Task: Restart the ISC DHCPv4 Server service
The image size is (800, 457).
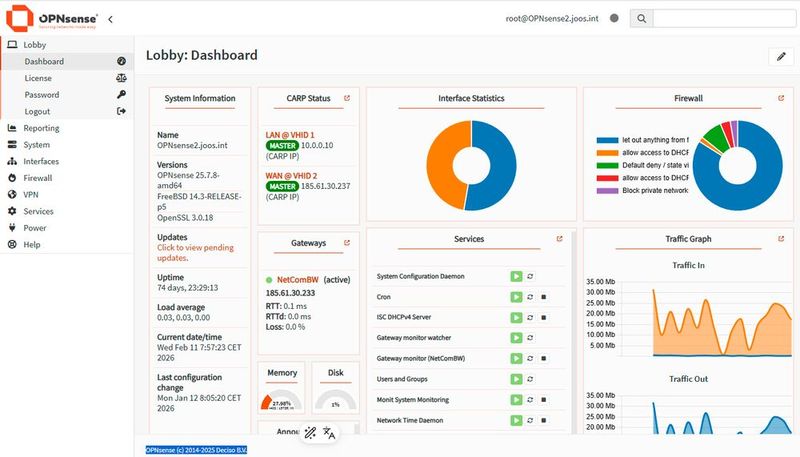Action: [530, 317]
